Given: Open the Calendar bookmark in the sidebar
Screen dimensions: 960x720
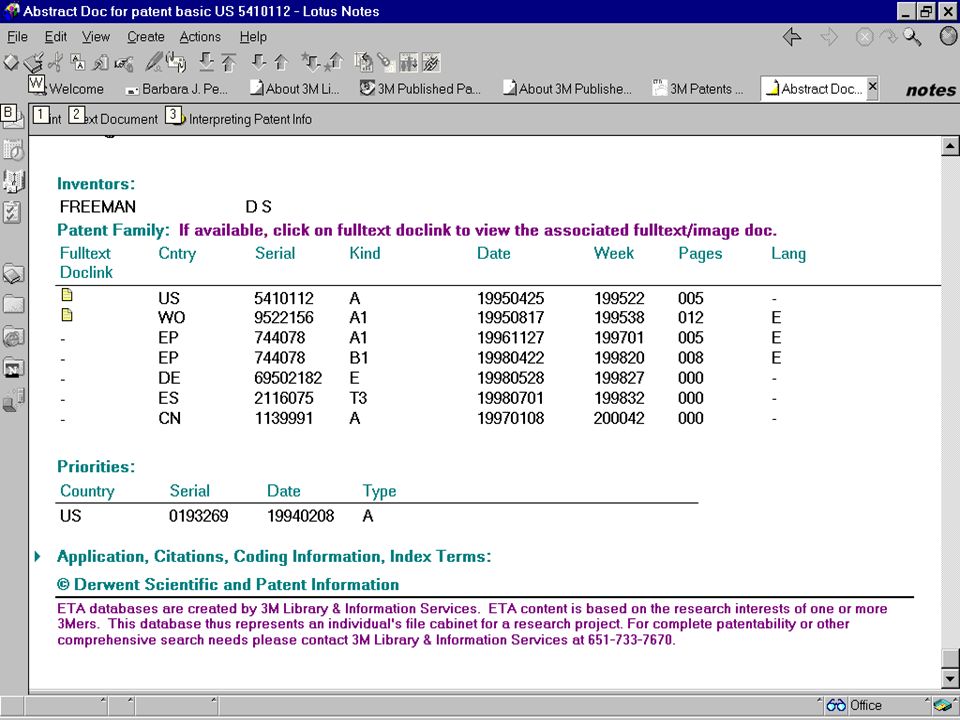Looking at the screenshot, I should (x=13, y=149).
